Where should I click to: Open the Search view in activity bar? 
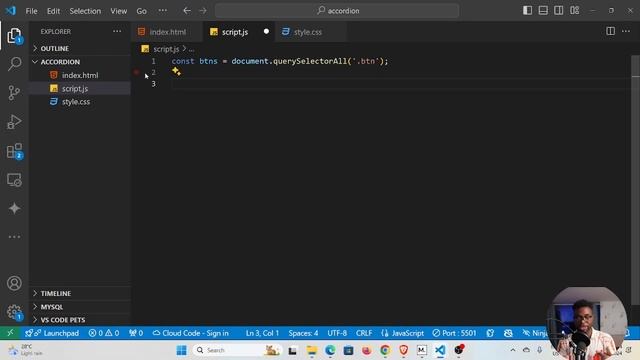tap(14, 64)
